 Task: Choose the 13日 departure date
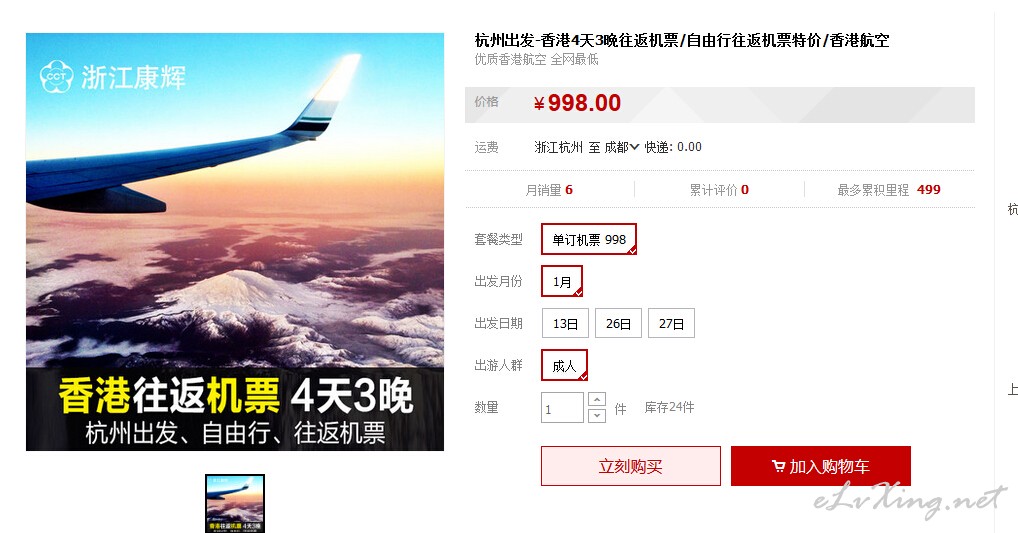565,323
